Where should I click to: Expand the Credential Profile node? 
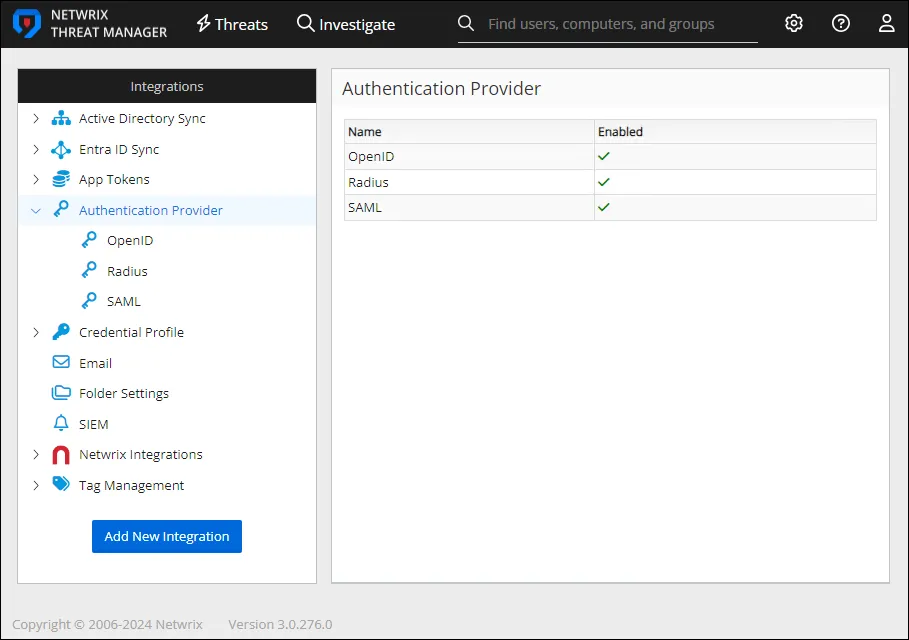36,332
